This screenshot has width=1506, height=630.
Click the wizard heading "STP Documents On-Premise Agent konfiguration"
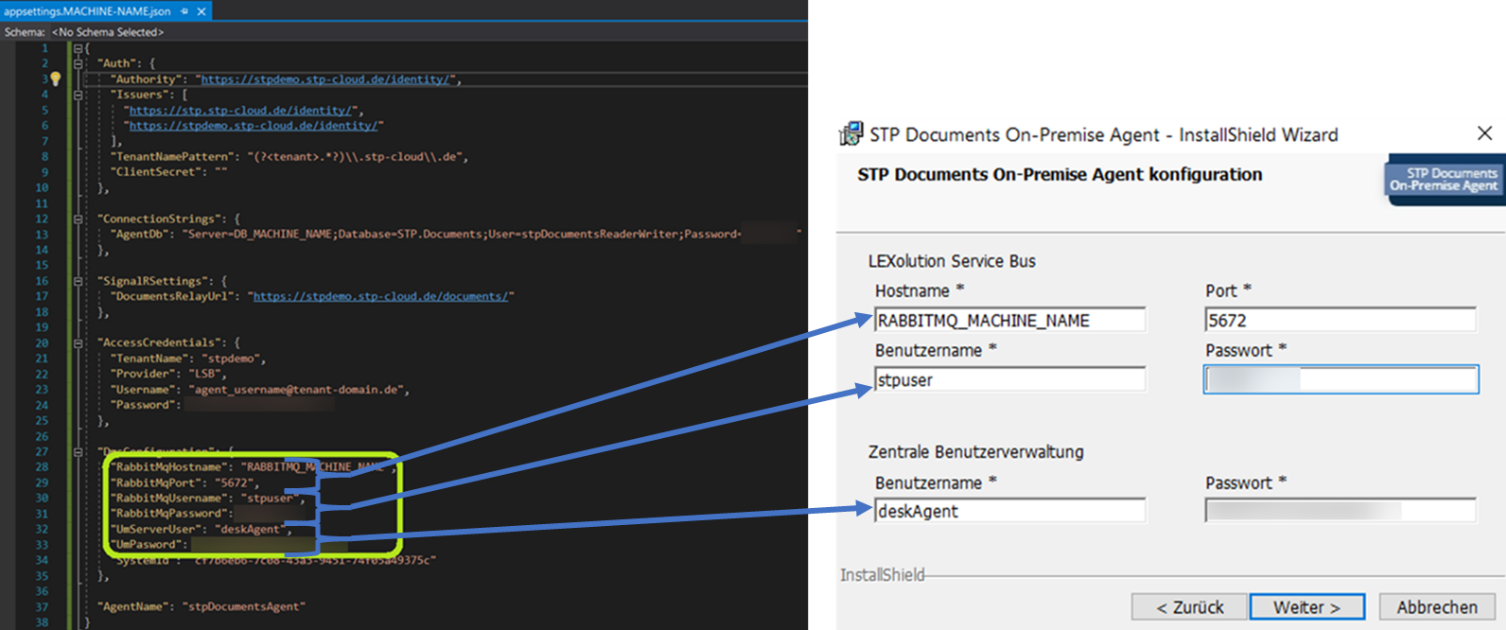(x=1060, y=175)
